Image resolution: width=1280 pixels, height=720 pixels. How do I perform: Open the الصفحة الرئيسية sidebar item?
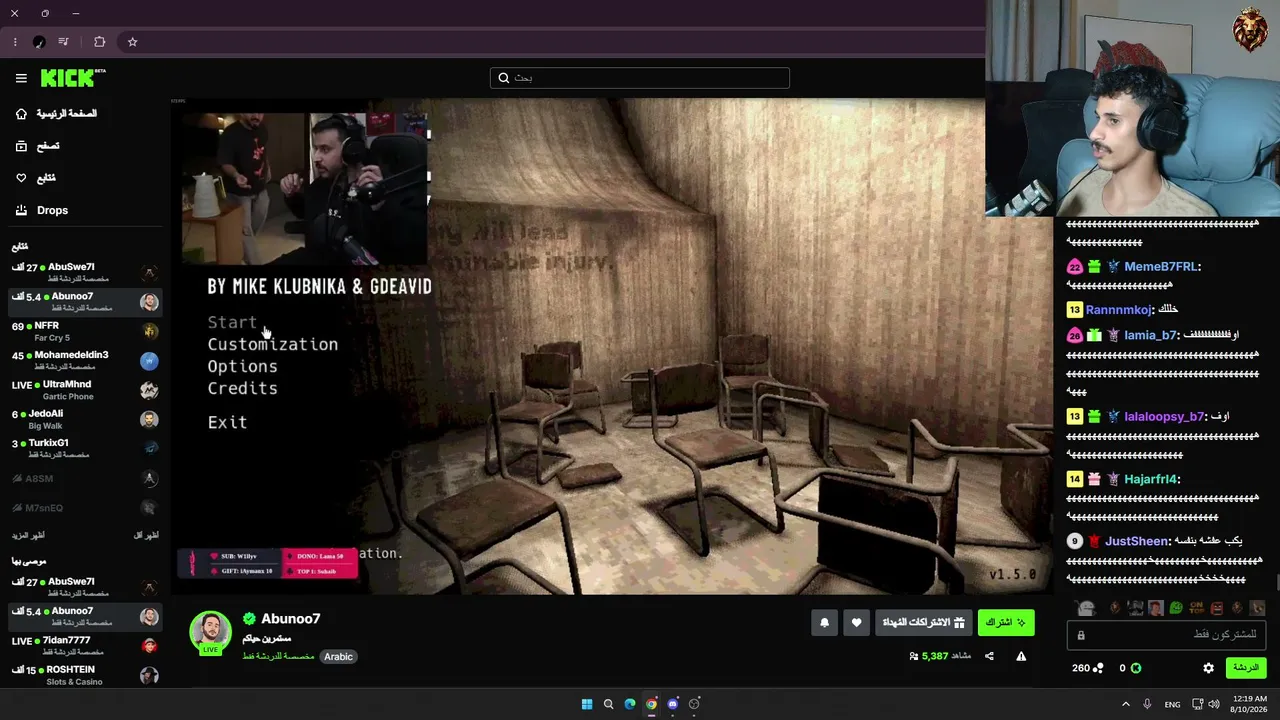point(67,114)
